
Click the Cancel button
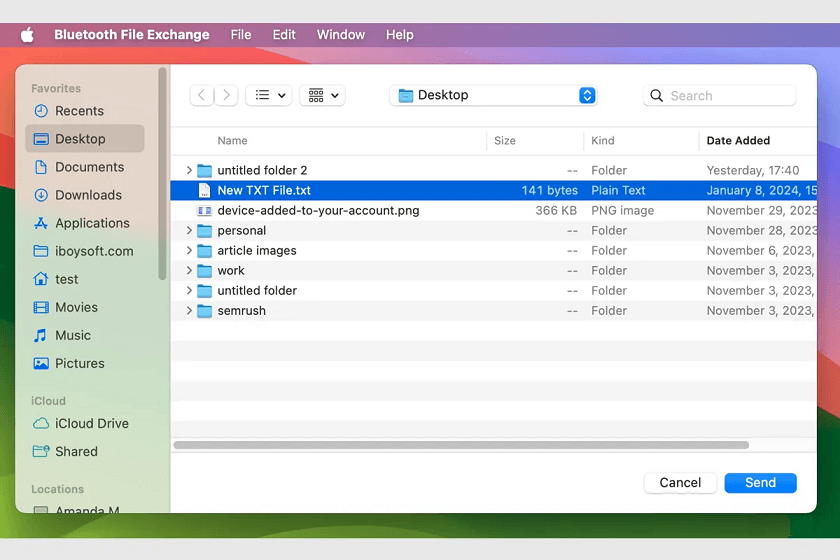click(x=680, y=483)
